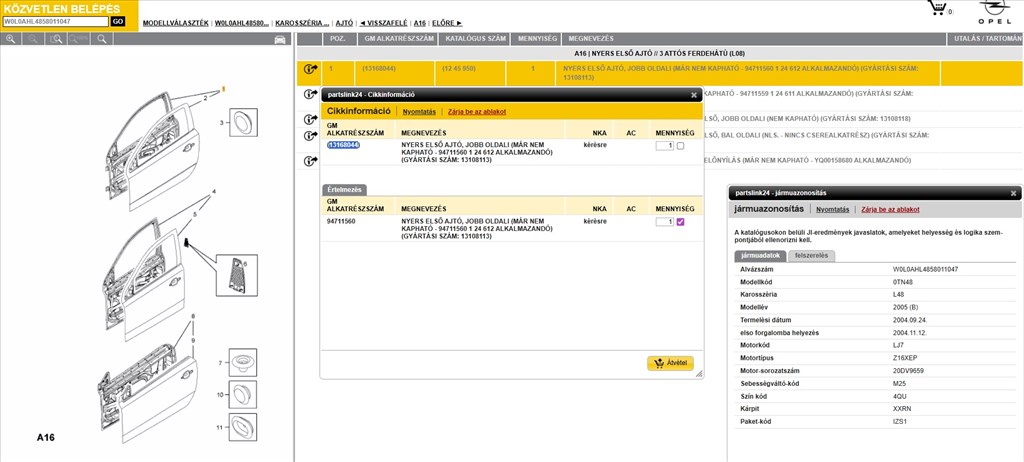This screenshot has width=1024, height=462.
Task: Click Nyomtatás in járműazonosítás panel
Action: [833, 210]
